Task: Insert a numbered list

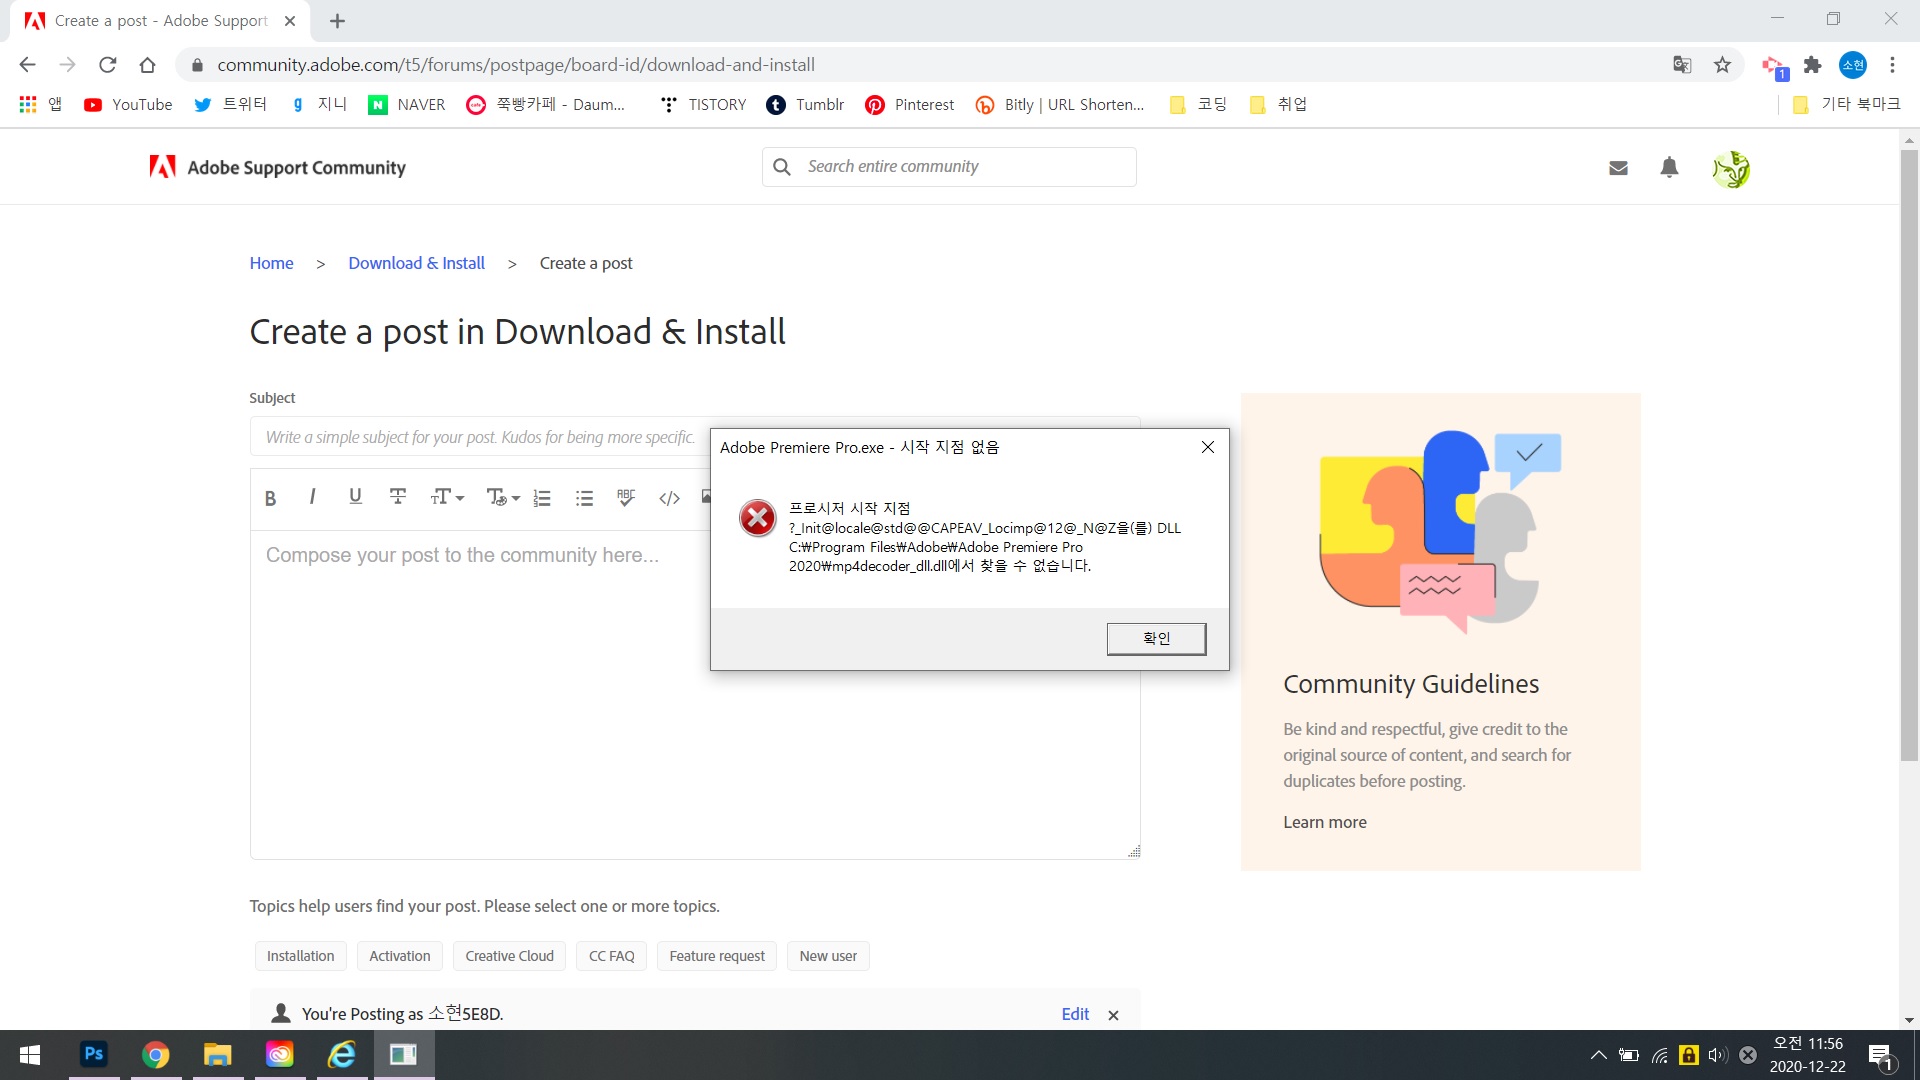Action: coord(542,497)
